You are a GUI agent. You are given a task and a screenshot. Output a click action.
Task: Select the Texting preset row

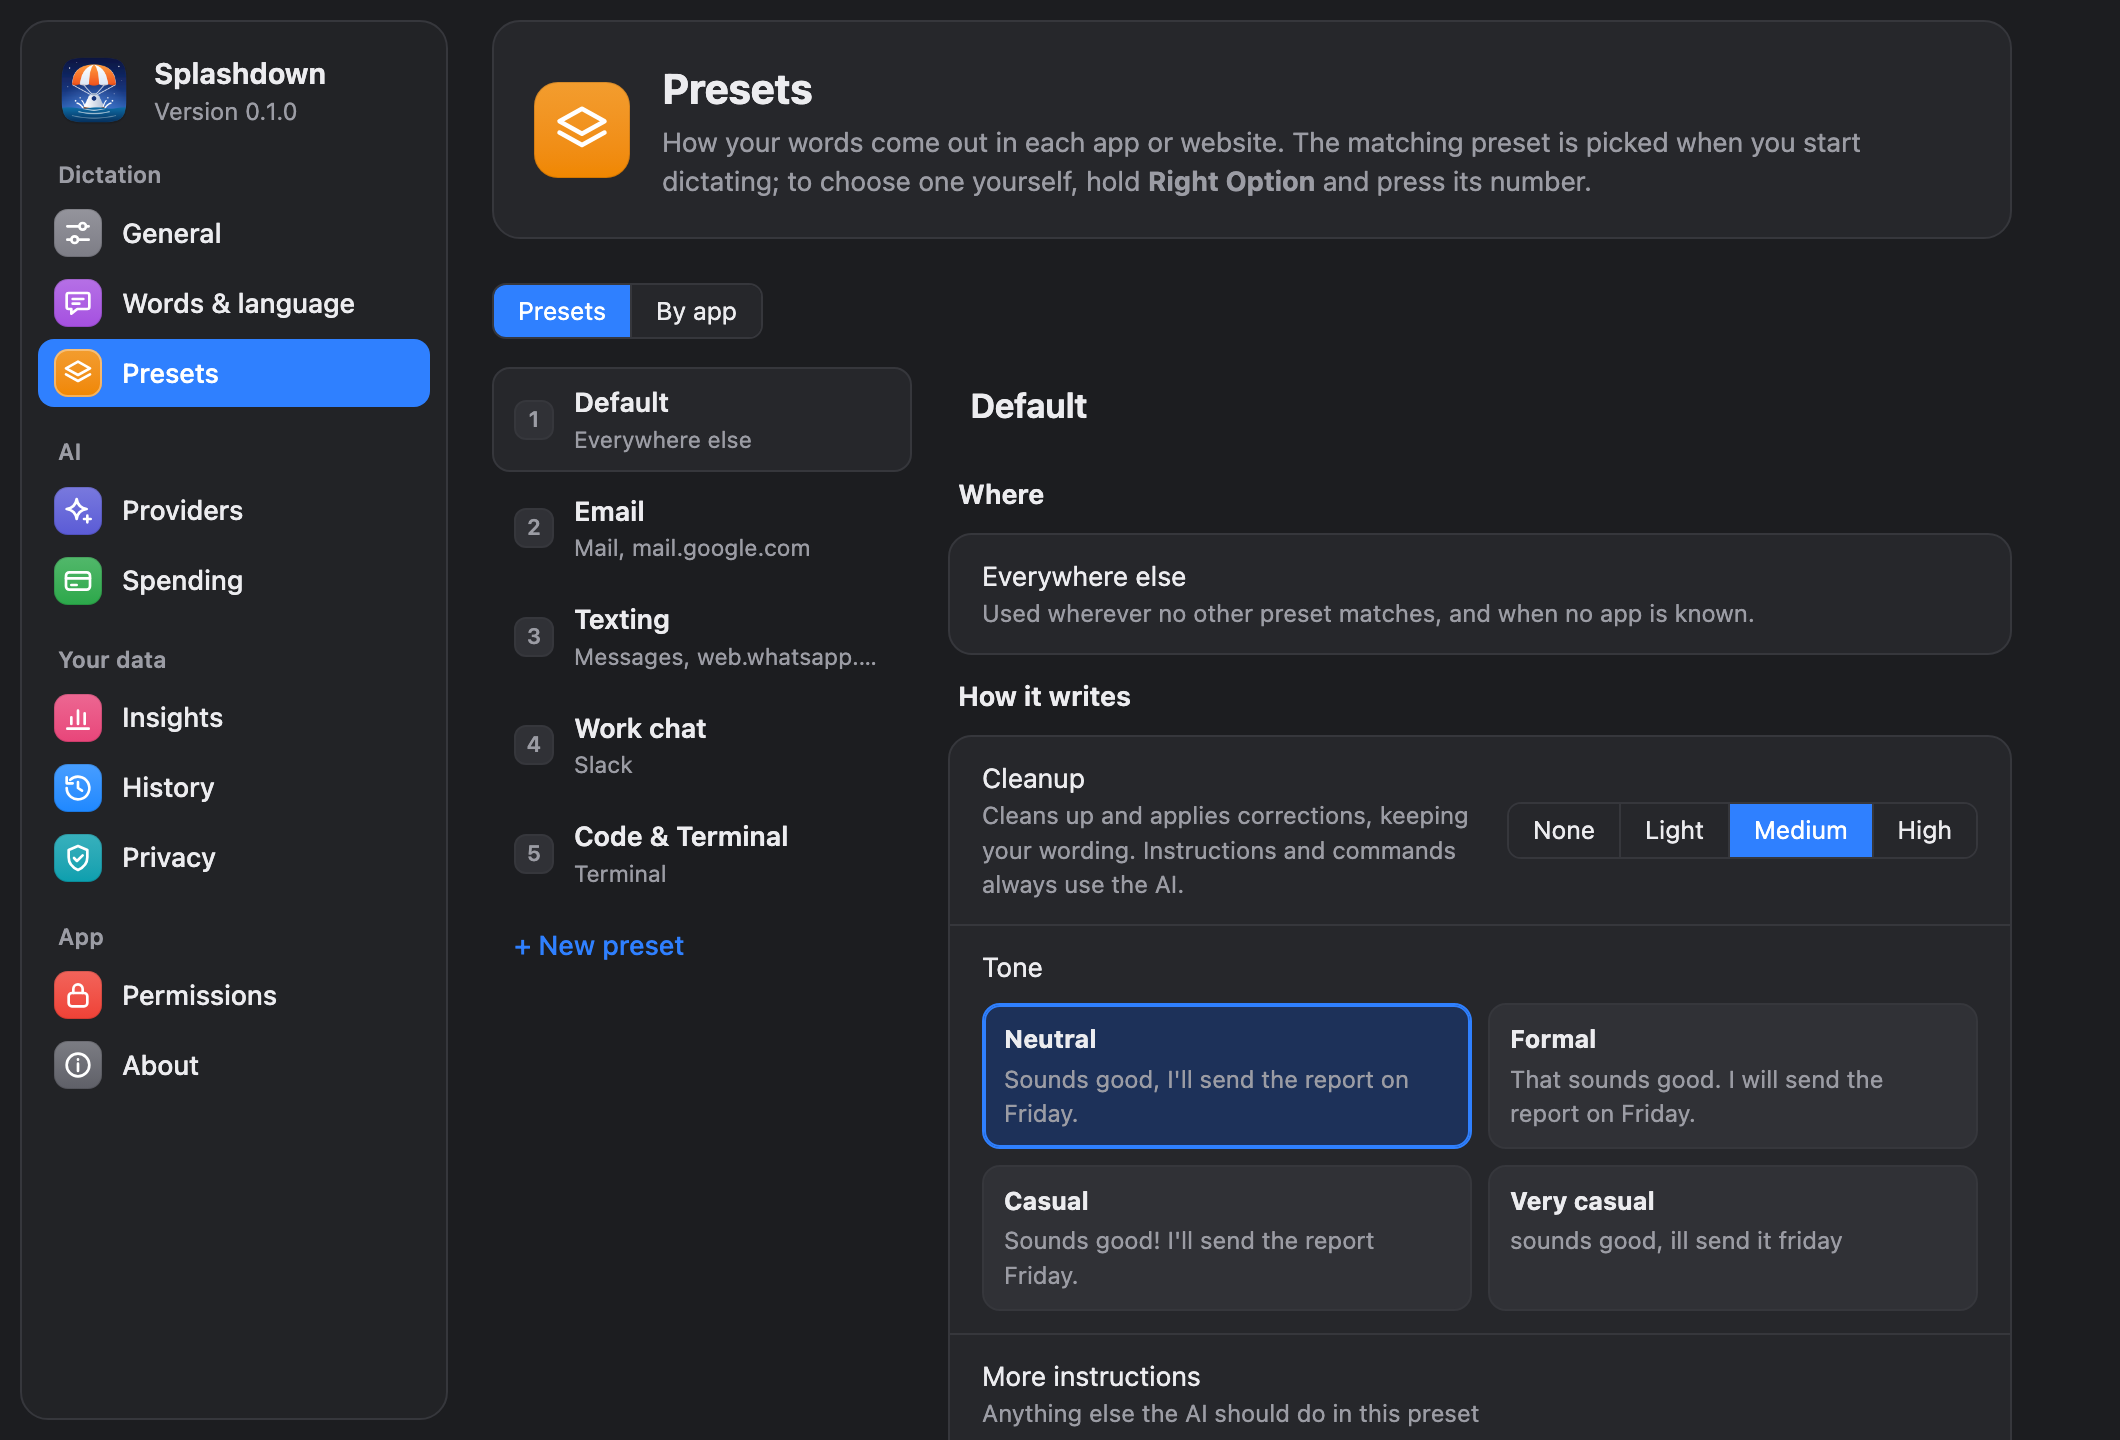702,636
